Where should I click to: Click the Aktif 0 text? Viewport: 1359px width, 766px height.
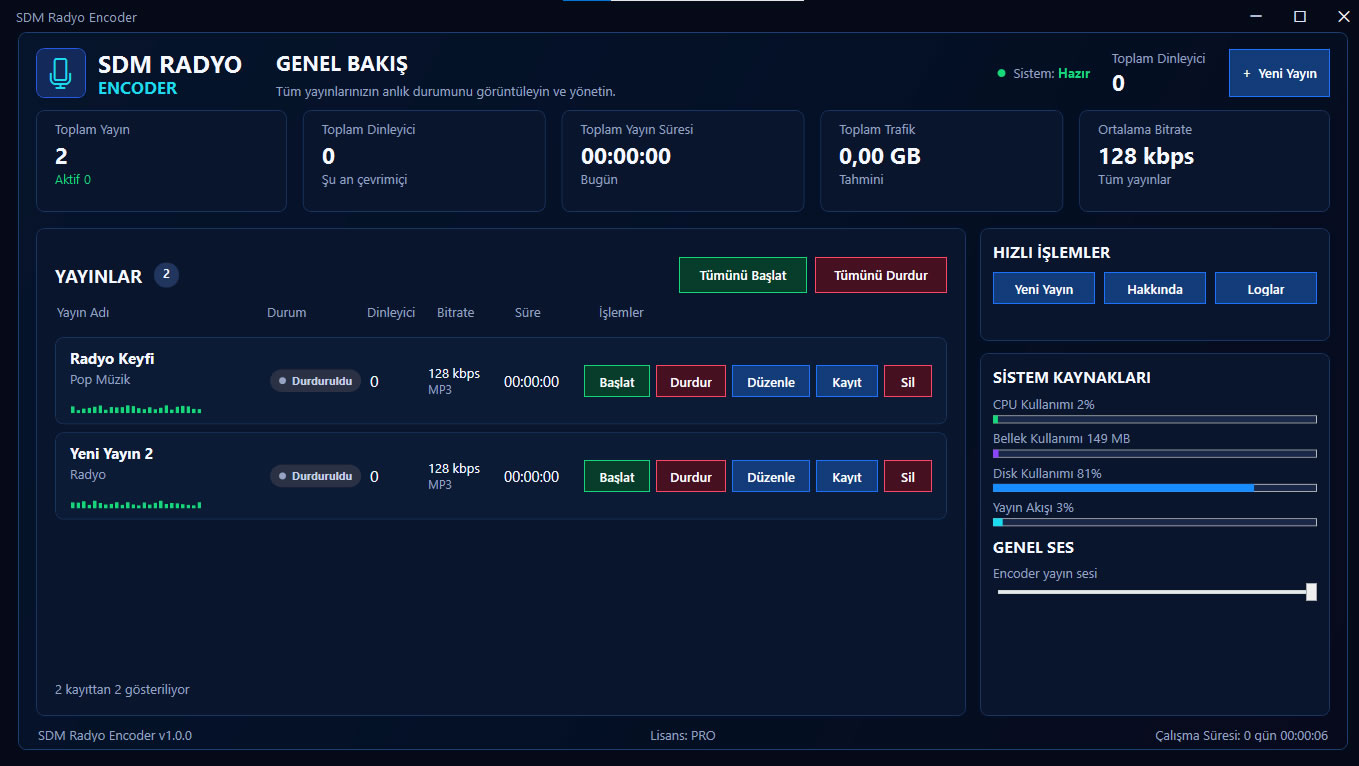(73, 180)
